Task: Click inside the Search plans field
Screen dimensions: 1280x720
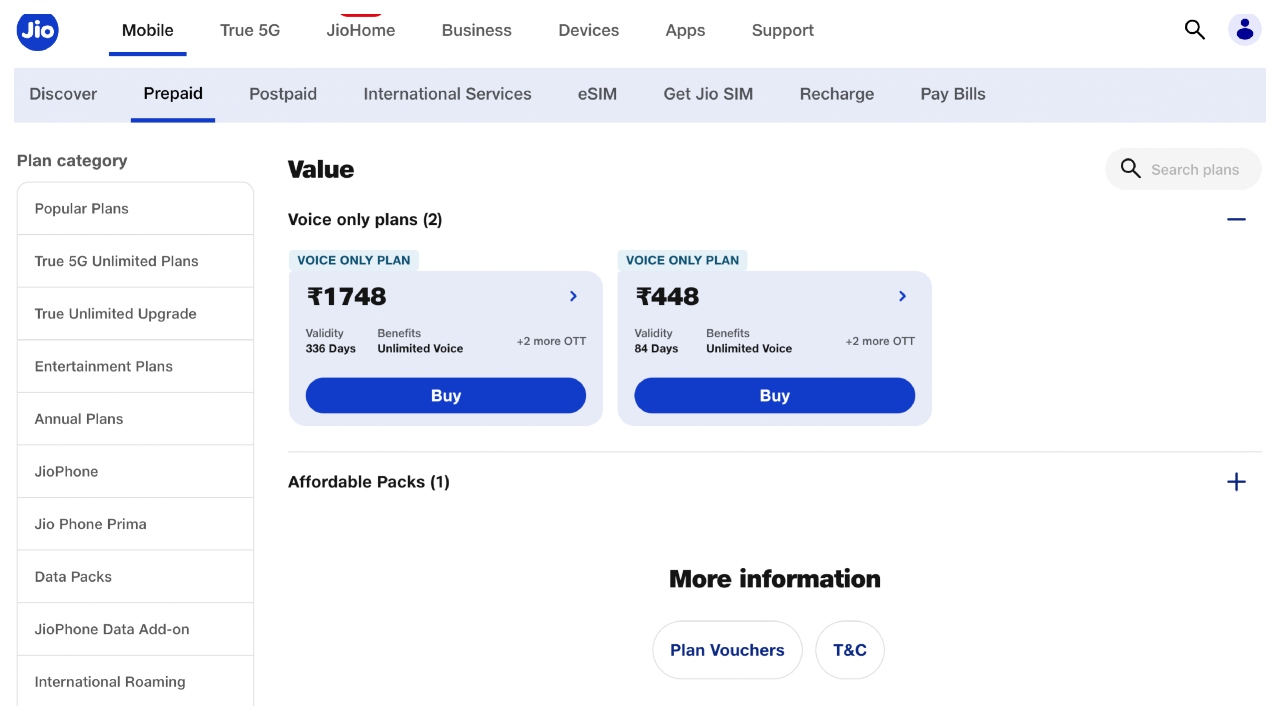Action: (x=1194, y=170)
